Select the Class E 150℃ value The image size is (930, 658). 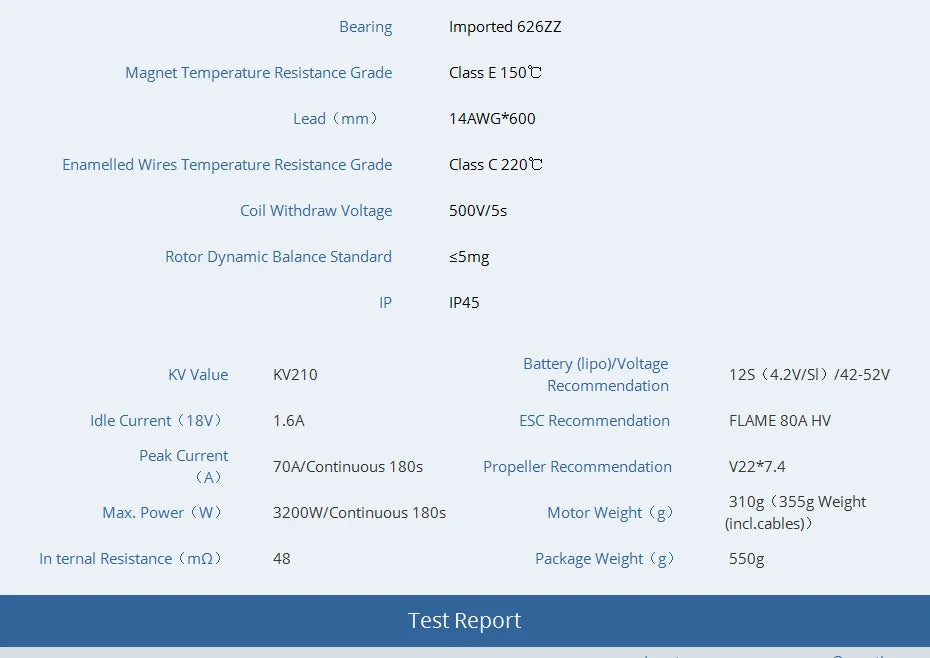pyautogui.click(x=495, y=72)
